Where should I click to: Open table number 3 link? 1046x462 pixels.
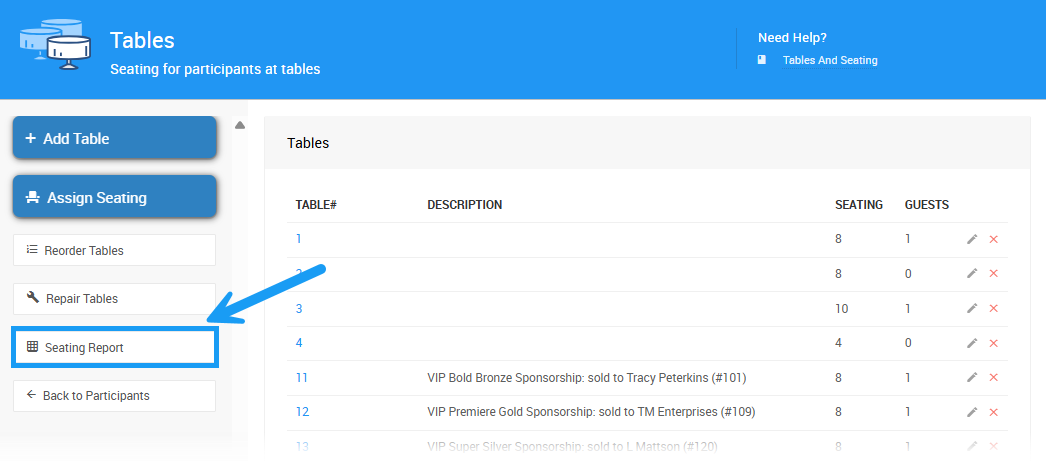pyautogui.click(x=299, y=308)
